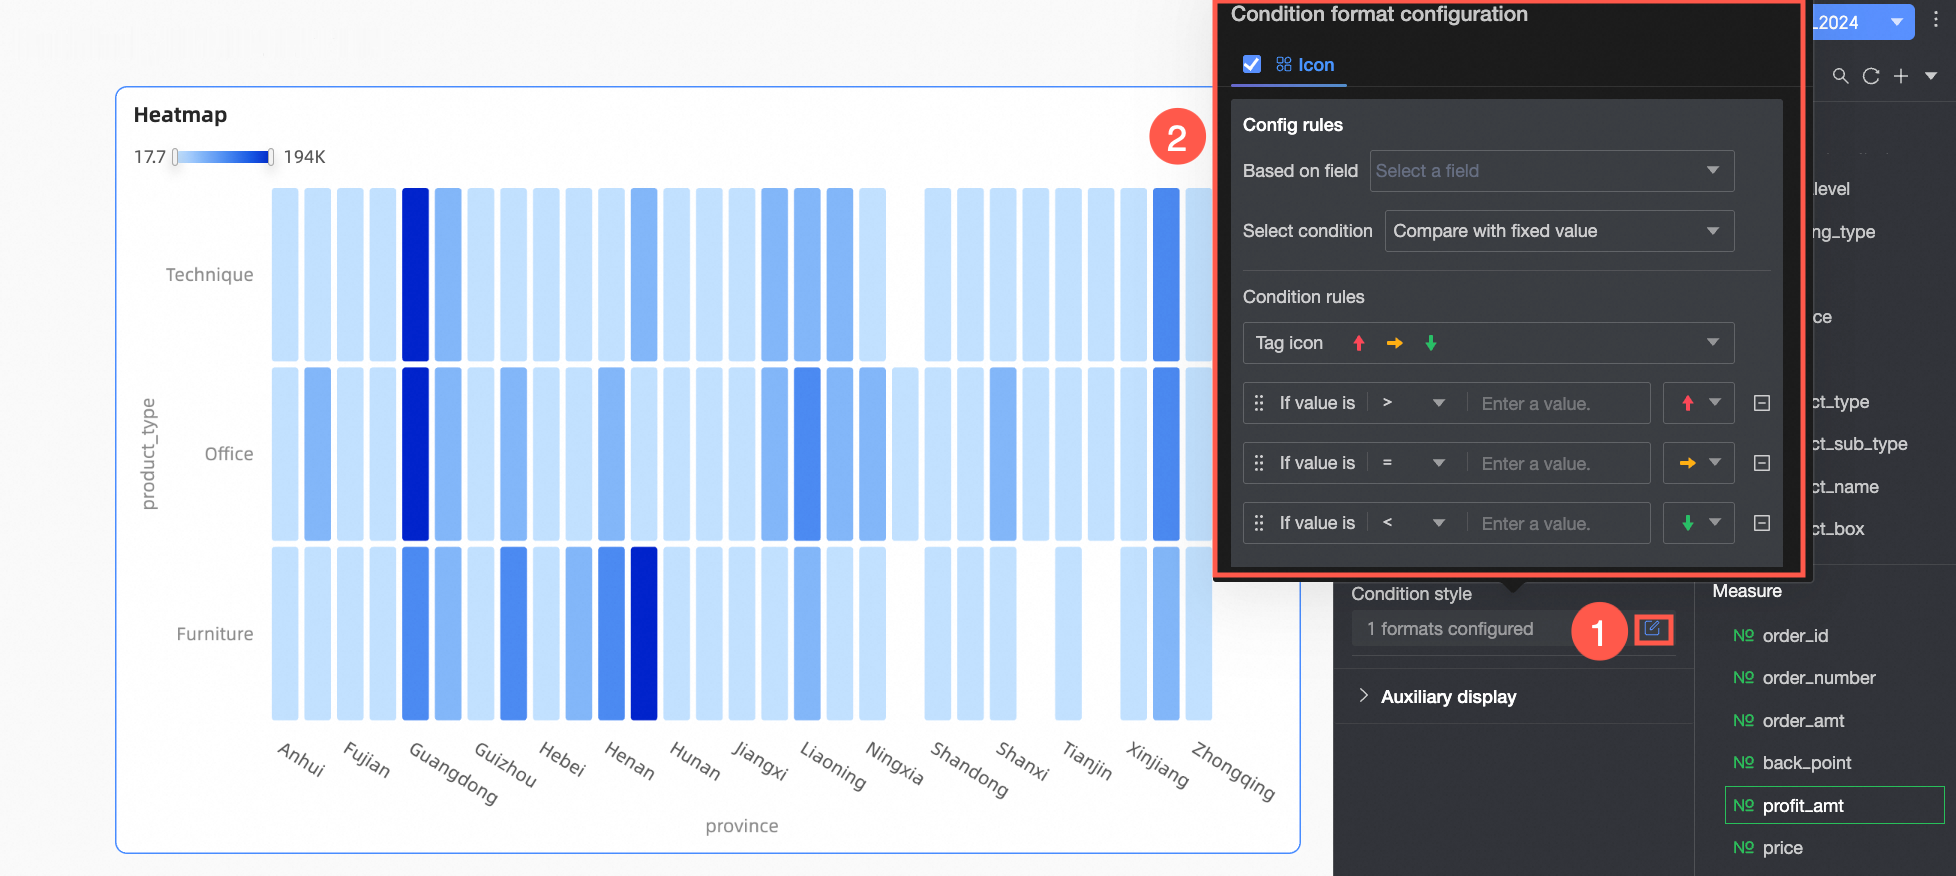Open the three-dot more options menu
Screen dimensions: 1956x876
1936,20
